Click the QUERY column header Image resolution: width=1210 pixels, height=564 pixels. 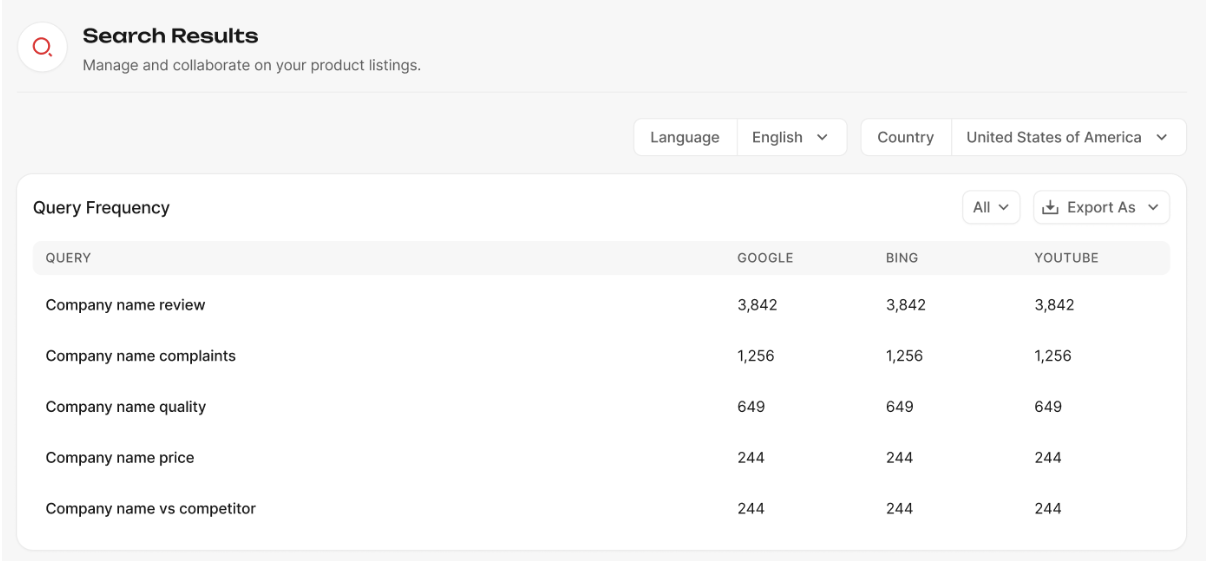(x=68, y=258)
